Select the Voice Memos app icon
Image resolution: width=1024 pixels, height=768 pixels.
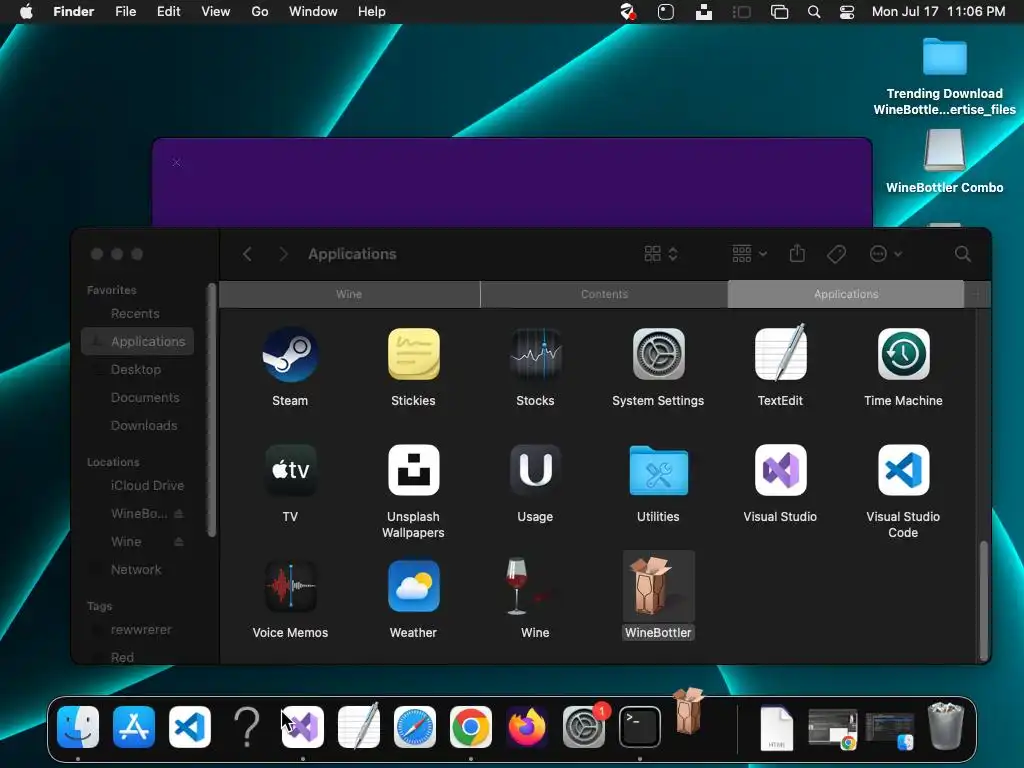click(x=290, y=586)
